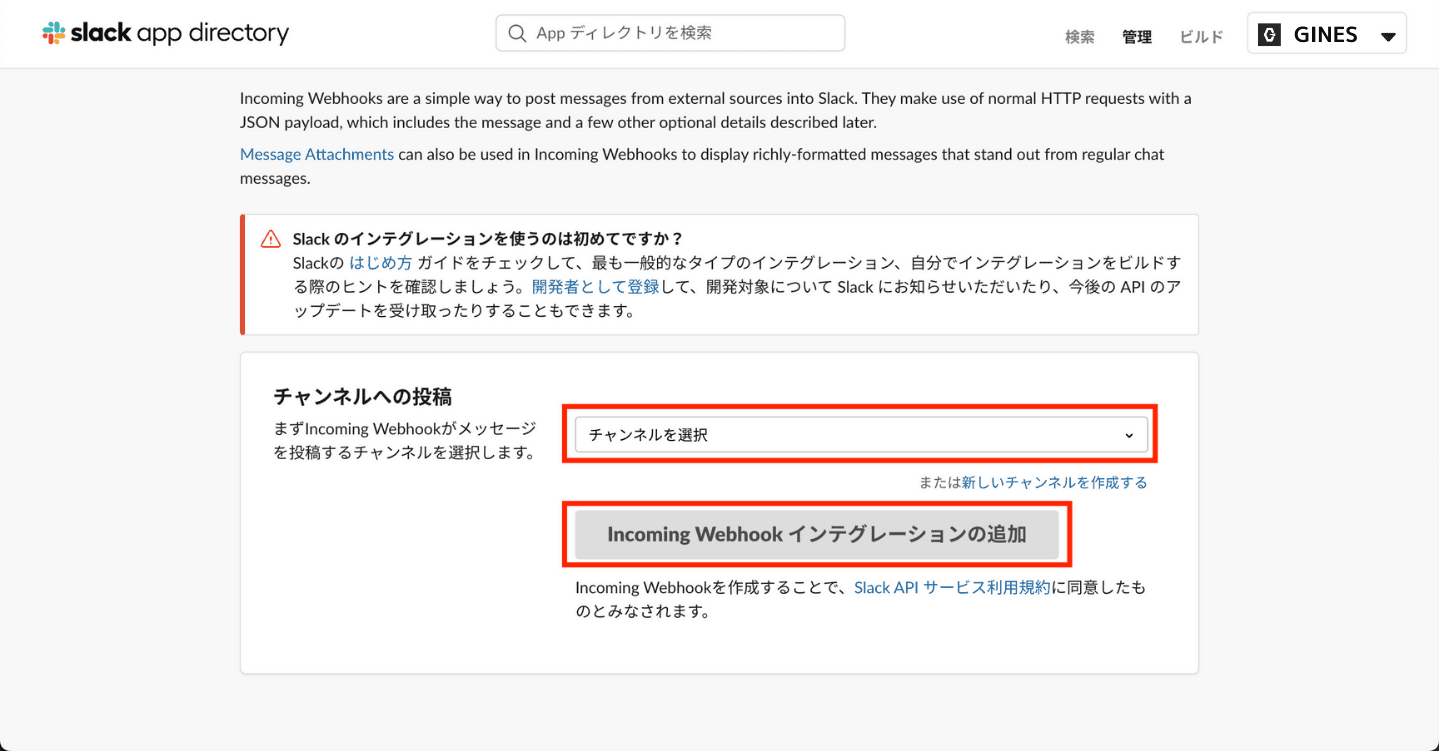Click the red warning triangle icon
The image size is (1440, 752).
click(x=271, y=239)
